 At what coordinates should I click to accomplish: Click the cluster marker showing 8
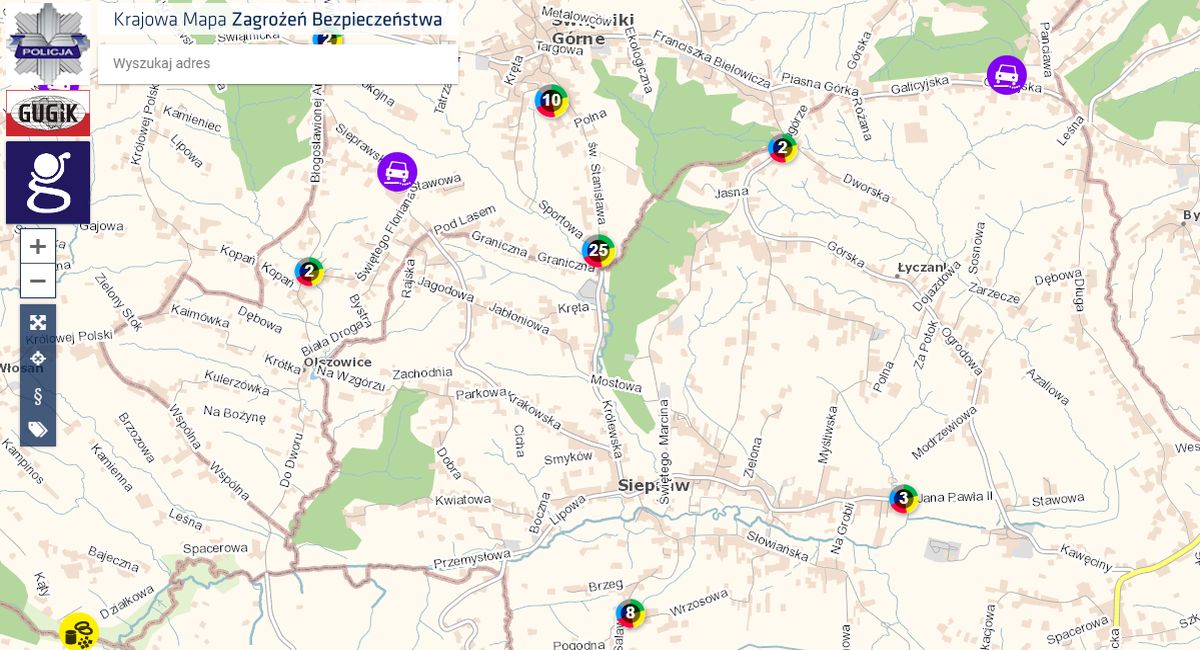pyautogui.click(x=629, y=612)
